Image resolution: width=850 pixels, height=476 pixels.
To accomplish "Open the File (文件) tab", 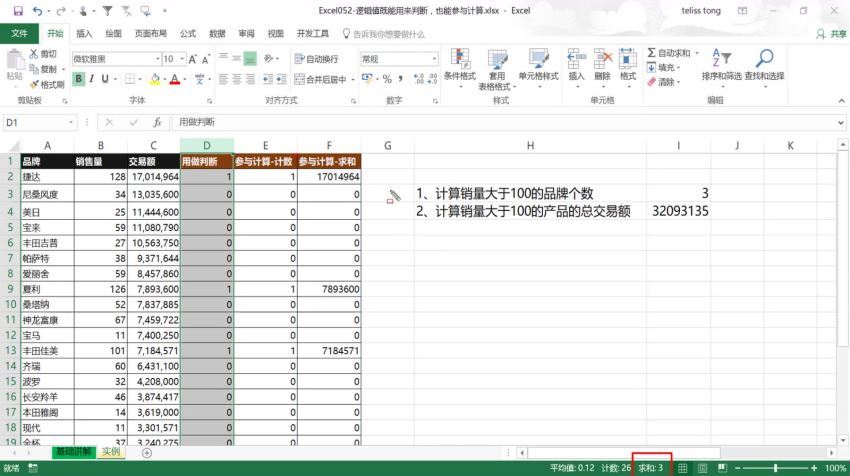I will point(19,34).
